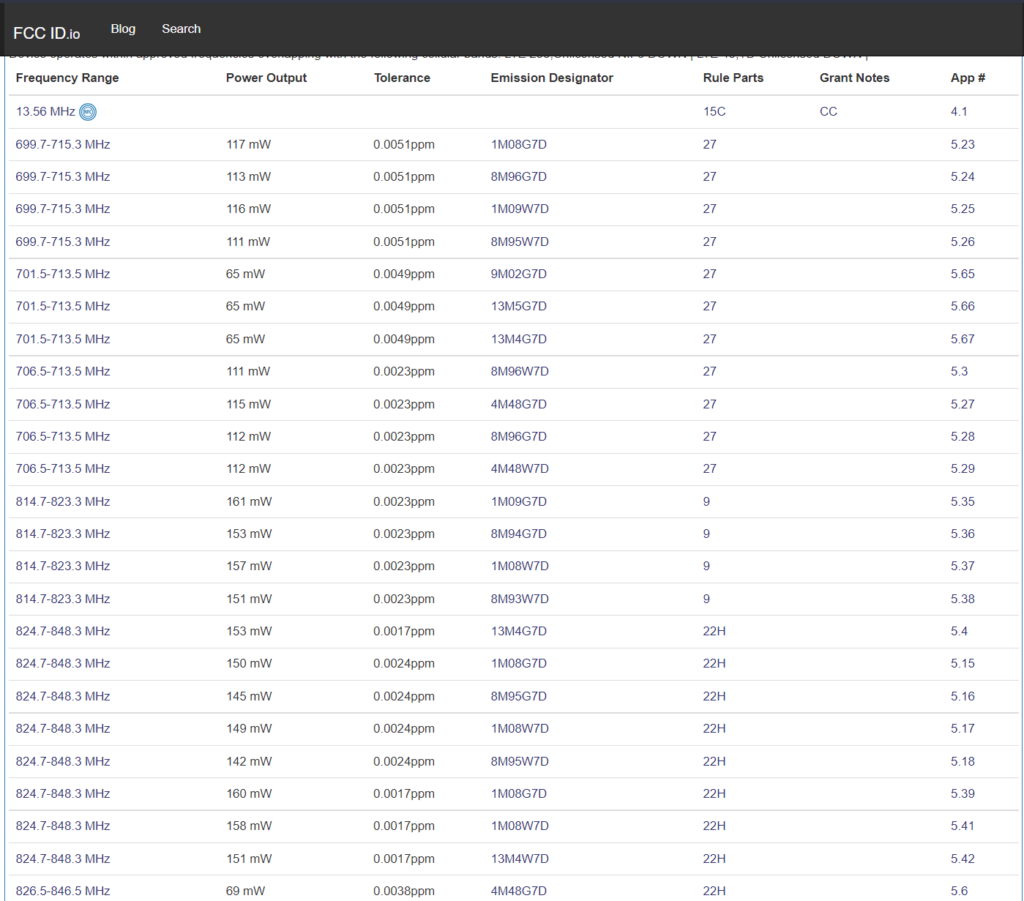Select emission designator 8M95G7D
Screen dimensions: 1024x901
519,696
